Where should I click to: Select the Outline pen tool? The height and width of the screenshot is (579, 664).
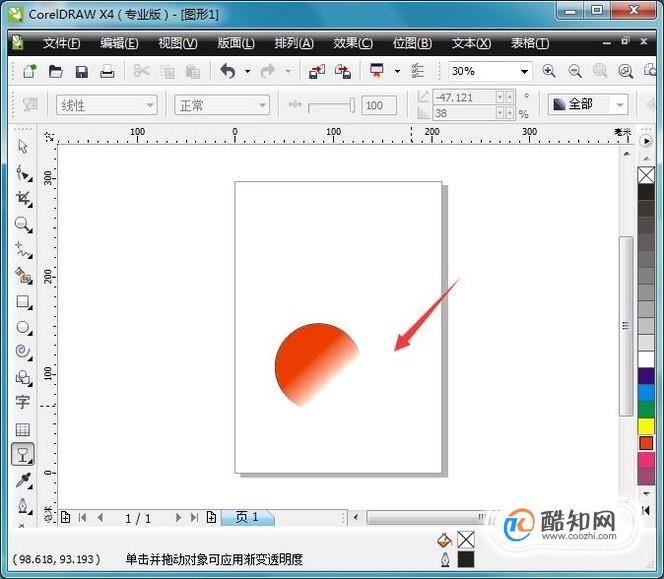tap(23, 506)
